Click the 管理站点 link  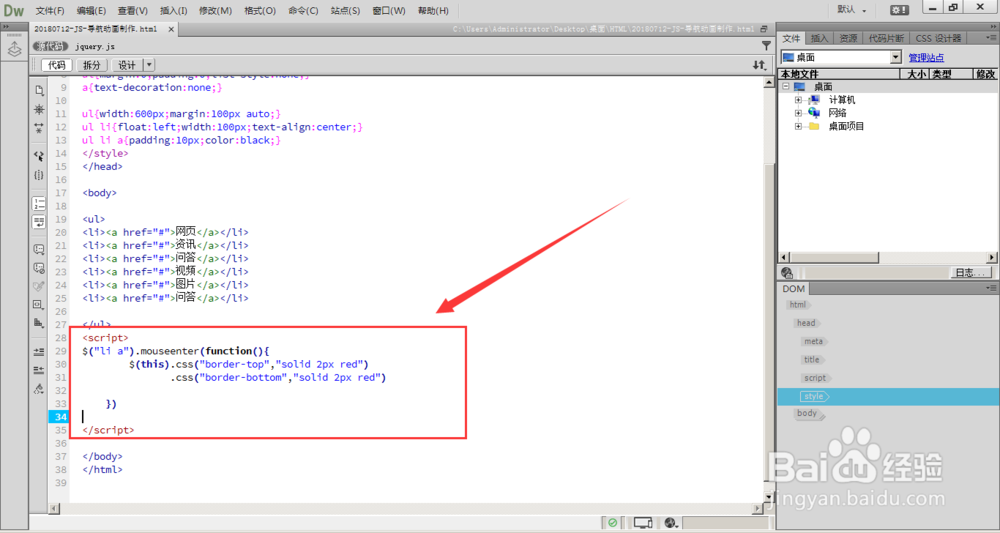[926, 57]
